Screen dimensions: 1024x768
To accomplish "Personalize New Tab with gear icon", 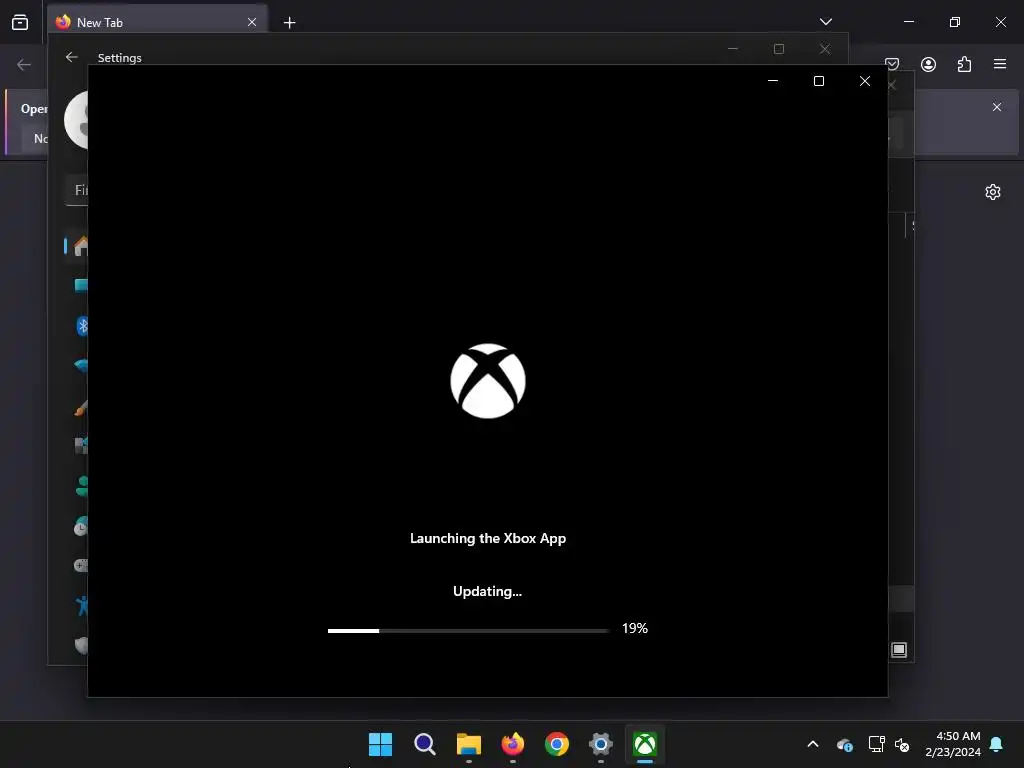I will pyautogui.click(x=993, y=192).
